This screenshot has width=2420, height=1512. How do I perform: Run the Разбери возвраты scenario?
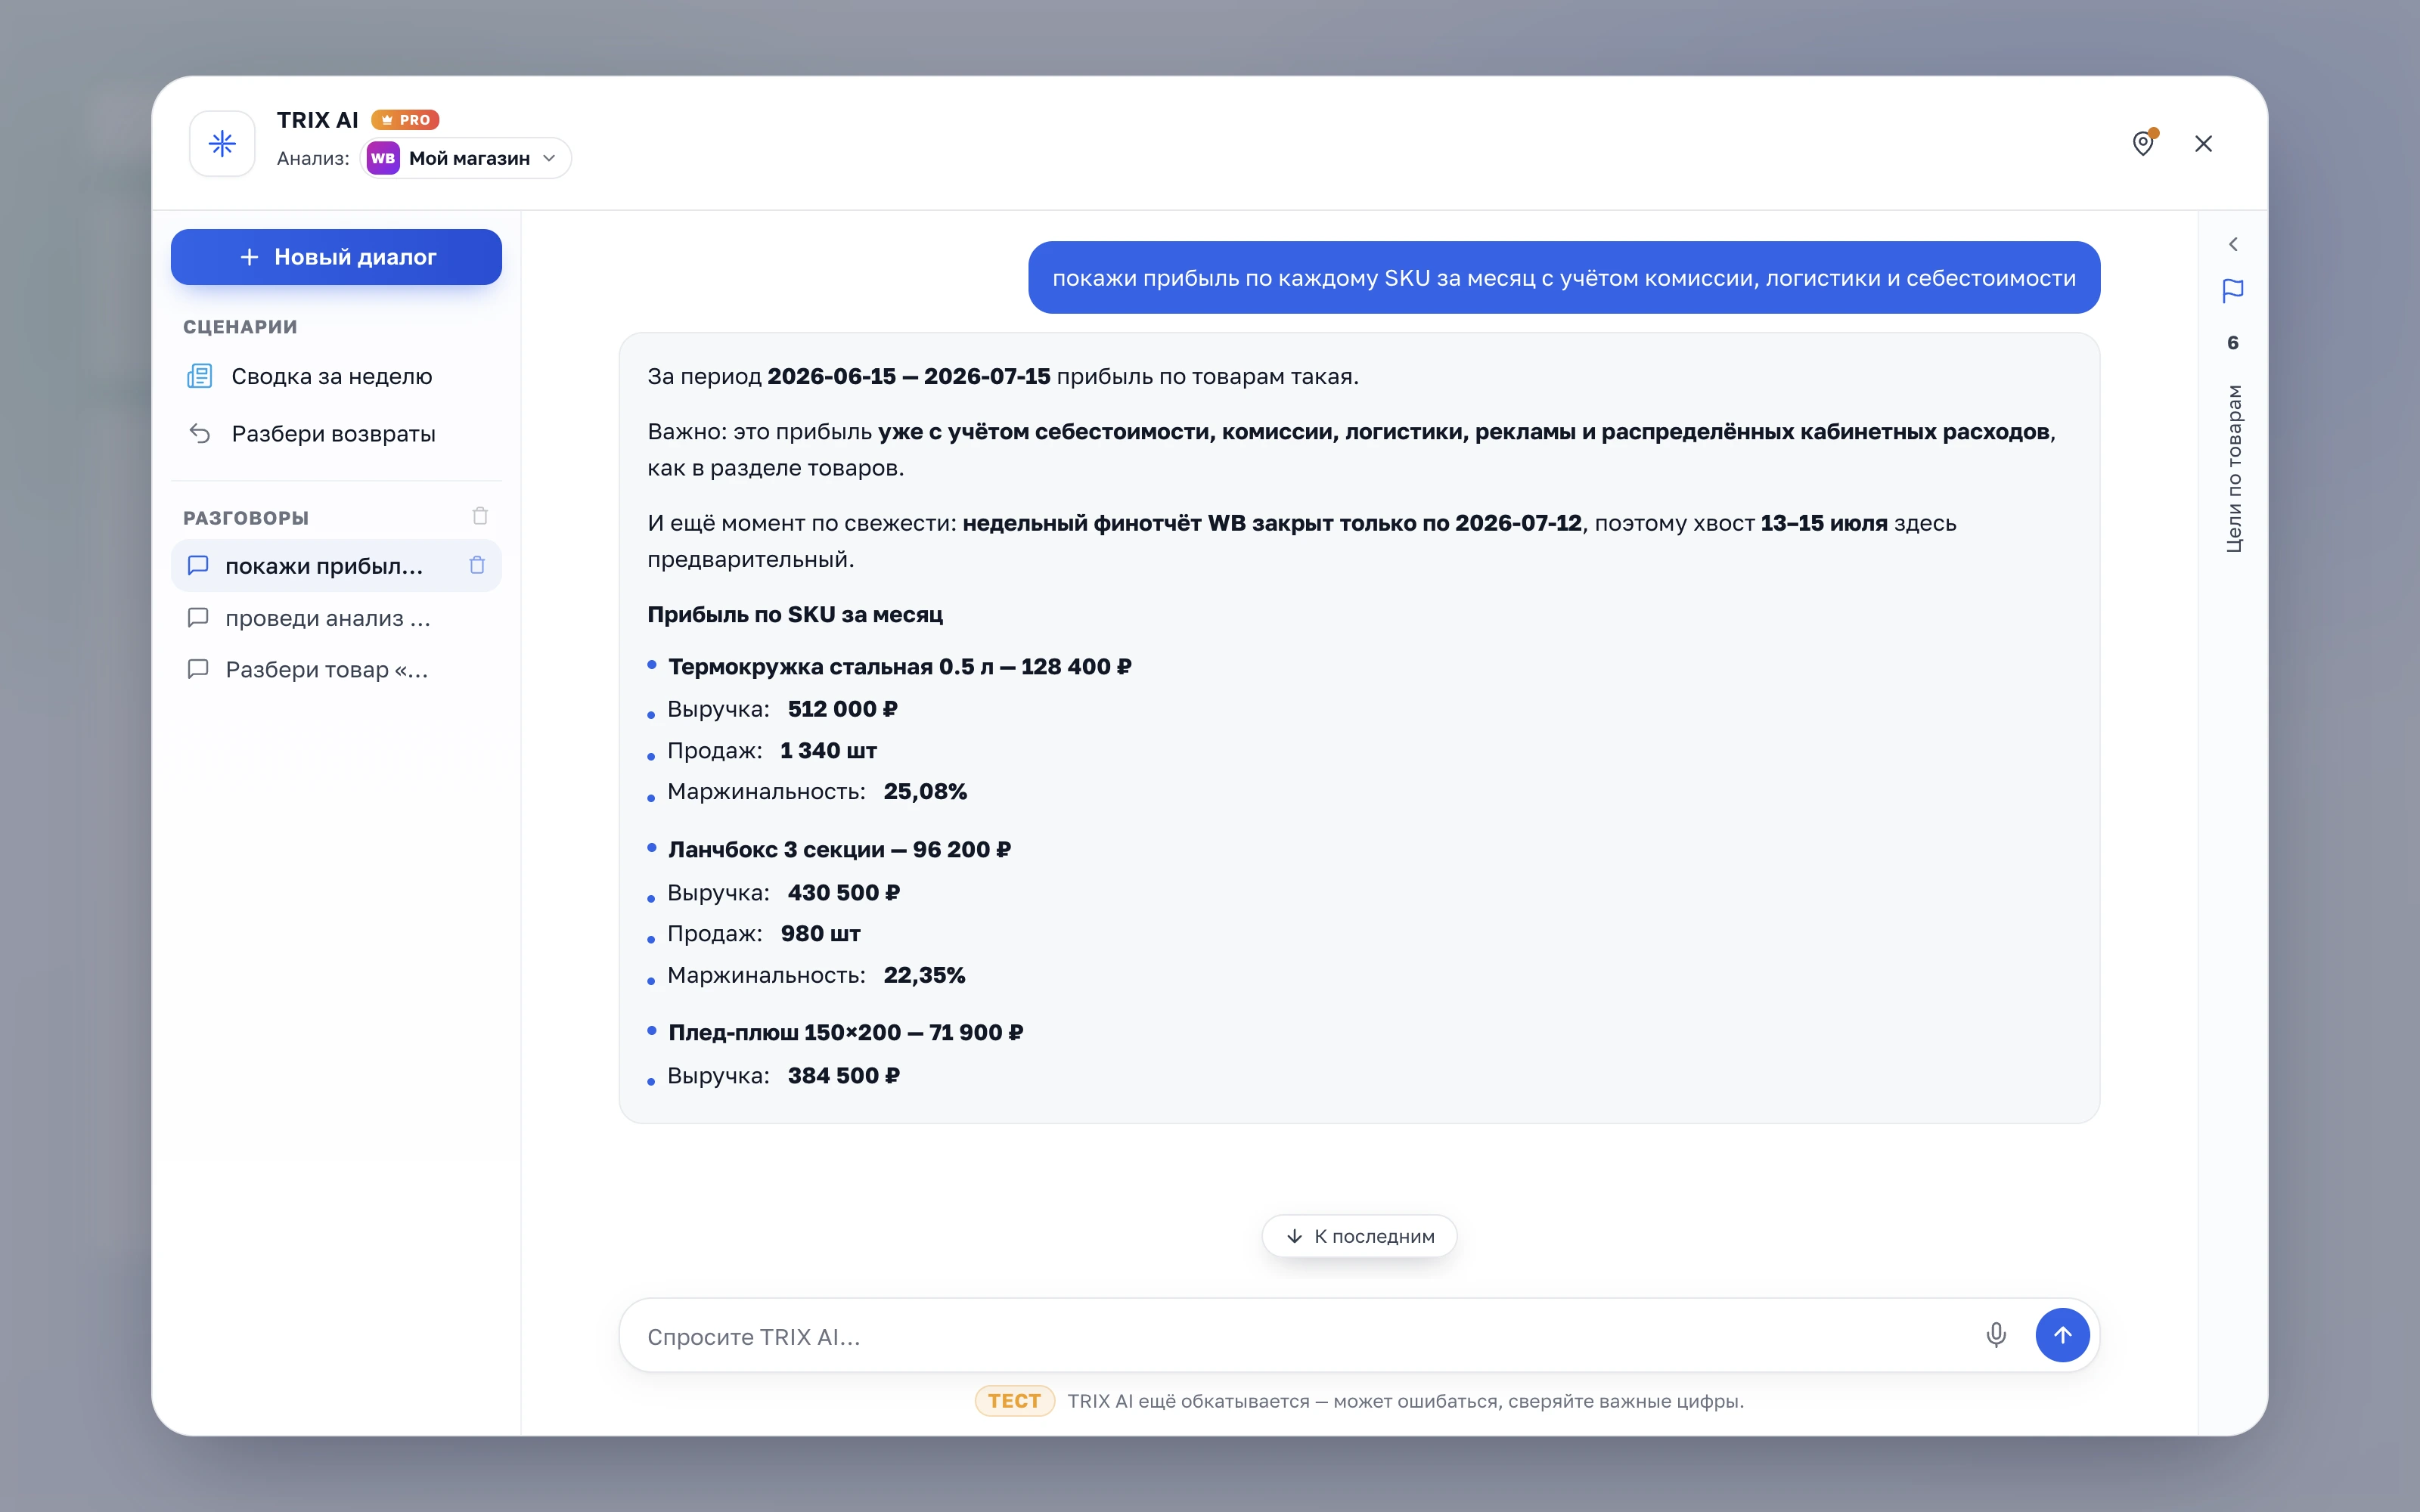pos(336,433)
